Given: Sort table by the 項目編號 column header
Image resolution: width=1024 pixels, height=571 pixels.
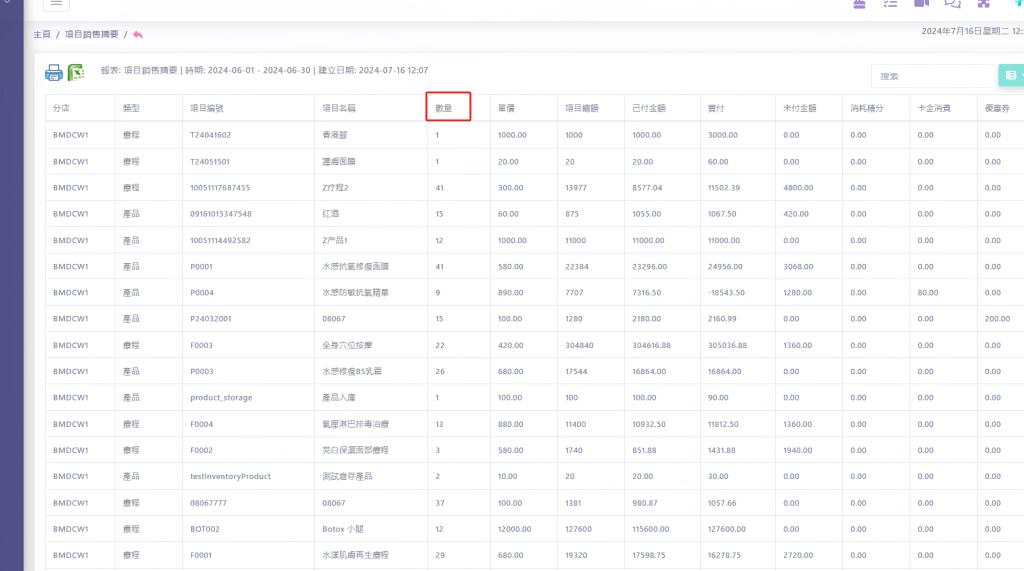Looking at the screenshot, I should click(x=207, y=108).
